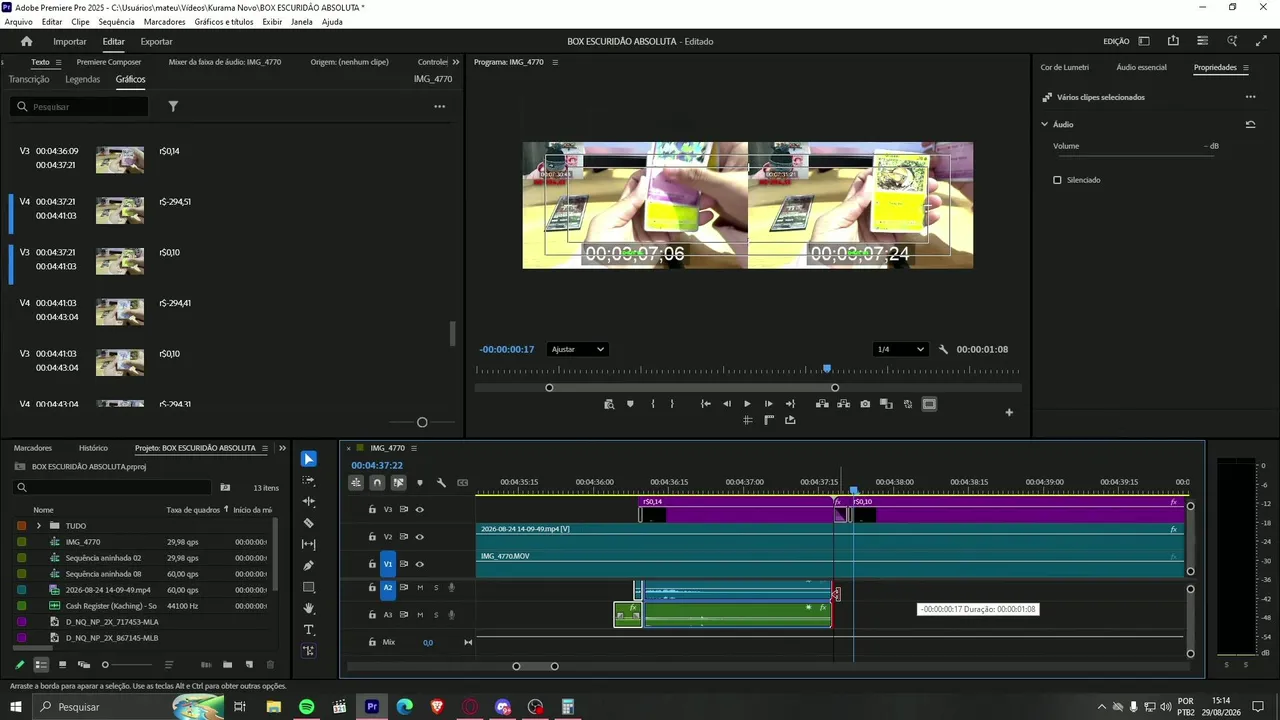Viewport: 1280px width, 720px height.
Task: Select the Hand tool
Action: (x=309, y=608)
